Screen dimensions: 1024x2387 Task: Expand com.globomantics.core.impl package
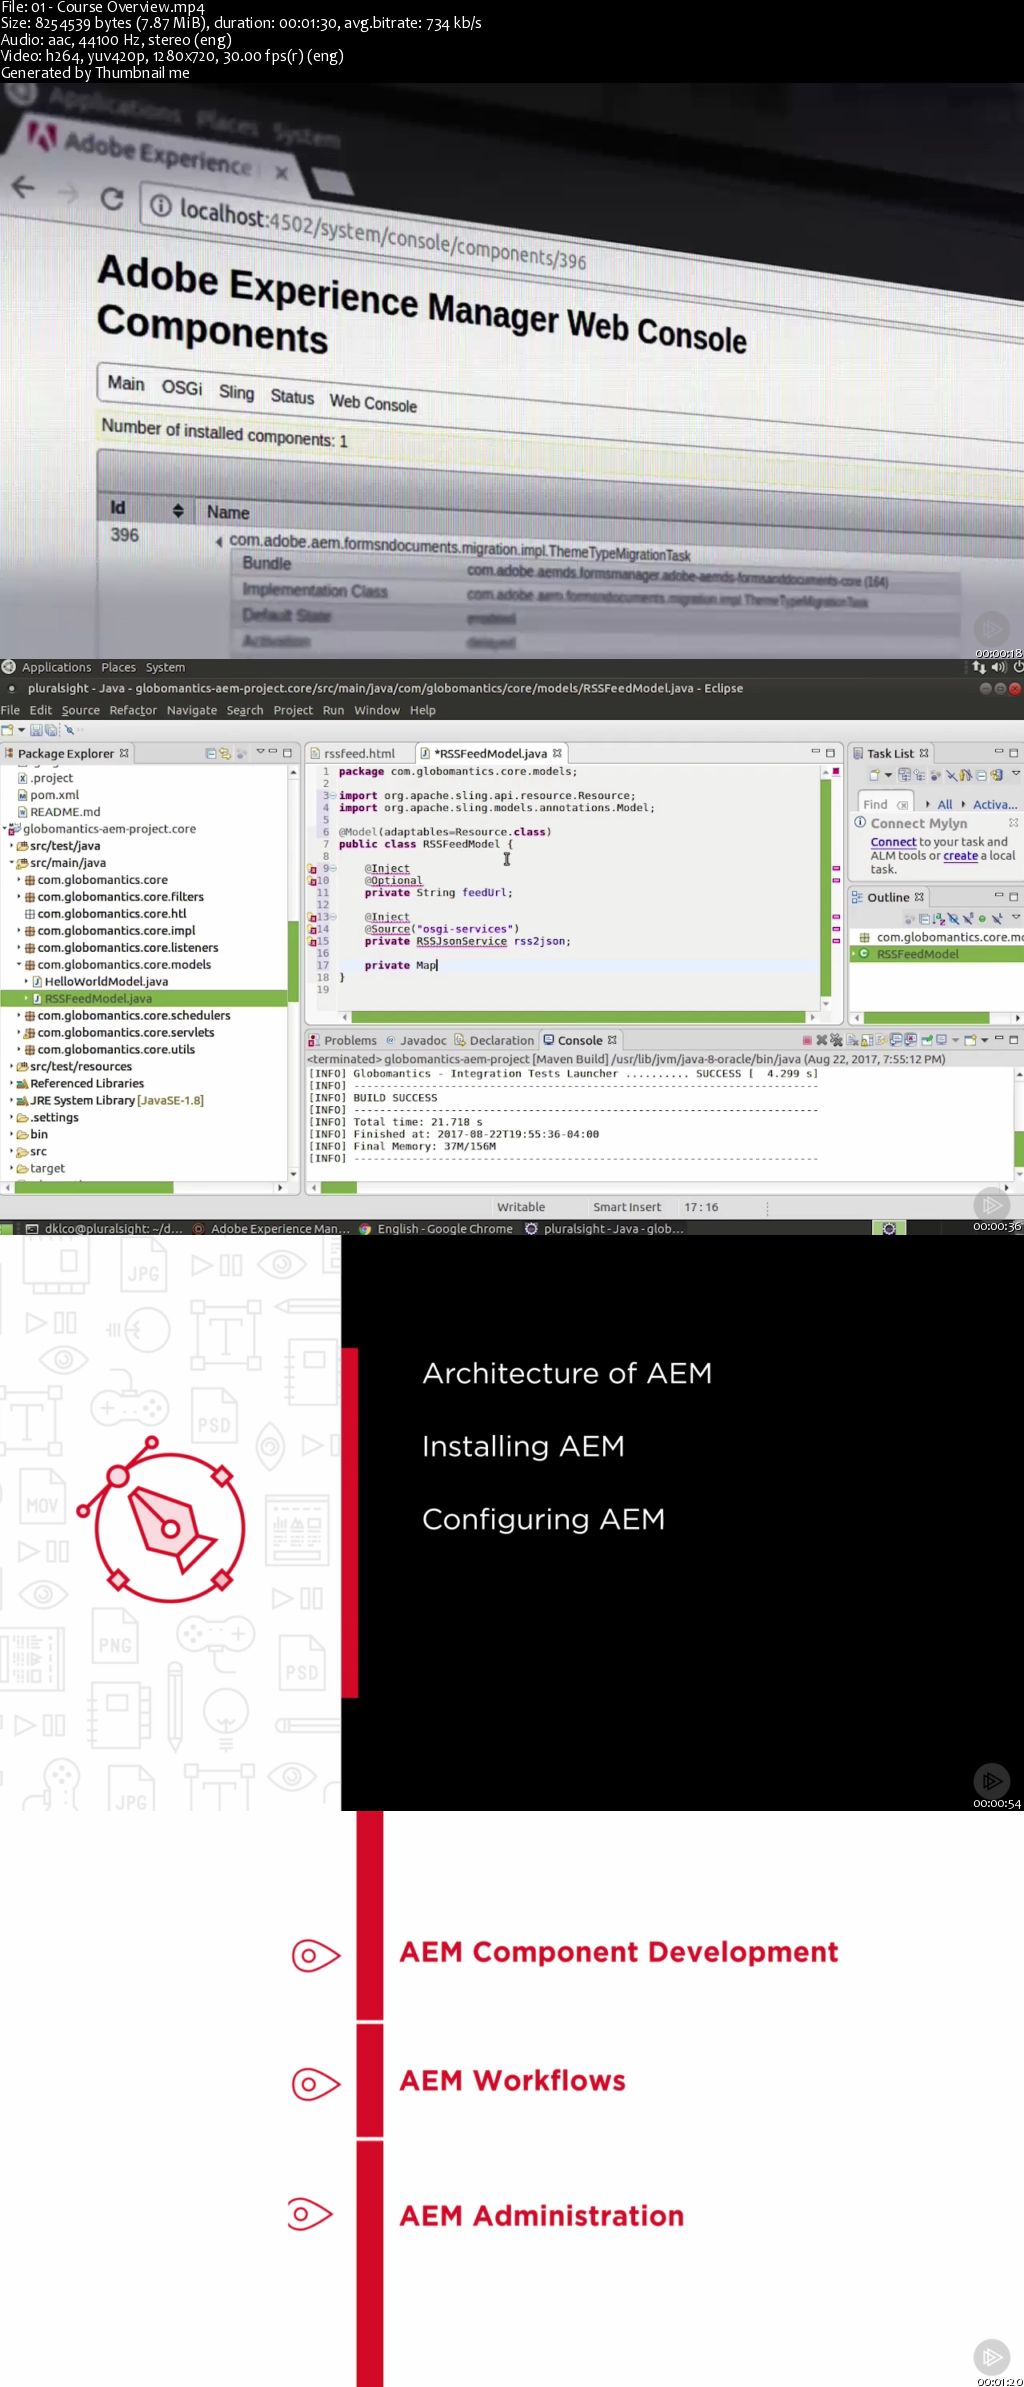(x=19, y=931)
